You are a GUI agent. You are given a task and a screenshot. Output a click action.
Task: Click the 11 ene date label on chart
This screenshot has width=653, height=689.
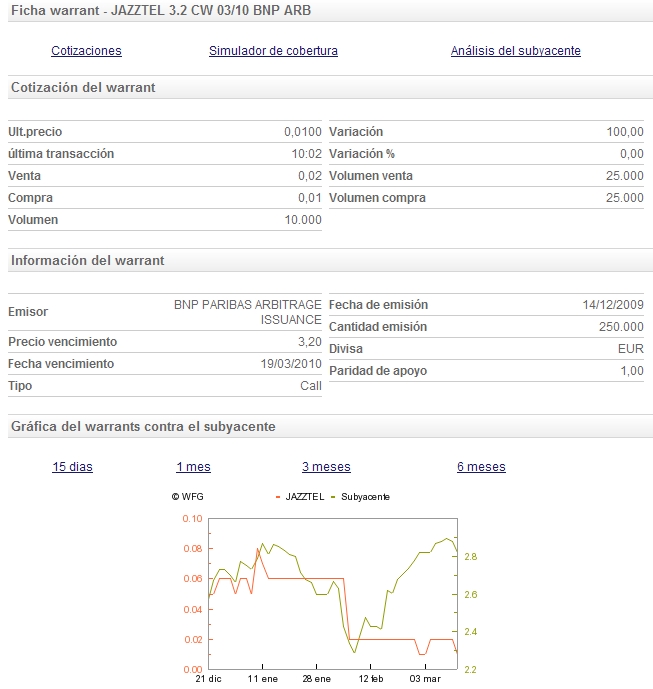point(262,679)
